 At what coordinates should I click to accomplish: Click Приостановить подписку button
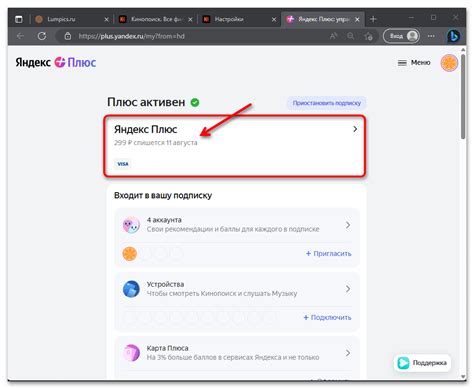(x=327, y=103)
